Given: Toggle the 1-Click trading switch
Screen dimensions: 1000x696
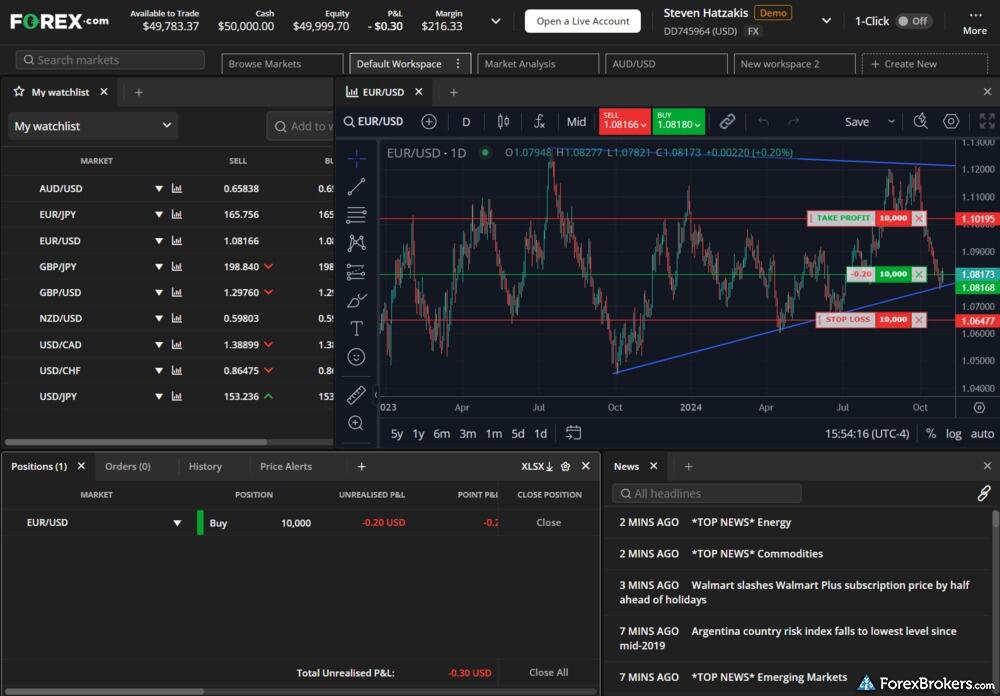Looking at the screenshot, I should [x=912, y=21].
